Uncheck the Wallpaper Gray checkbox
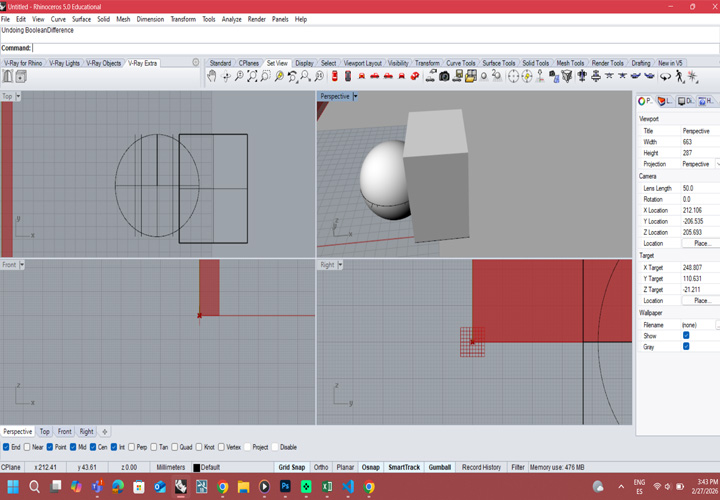The width and height of the screenshot is (720, 500). (x=686, y=347)
